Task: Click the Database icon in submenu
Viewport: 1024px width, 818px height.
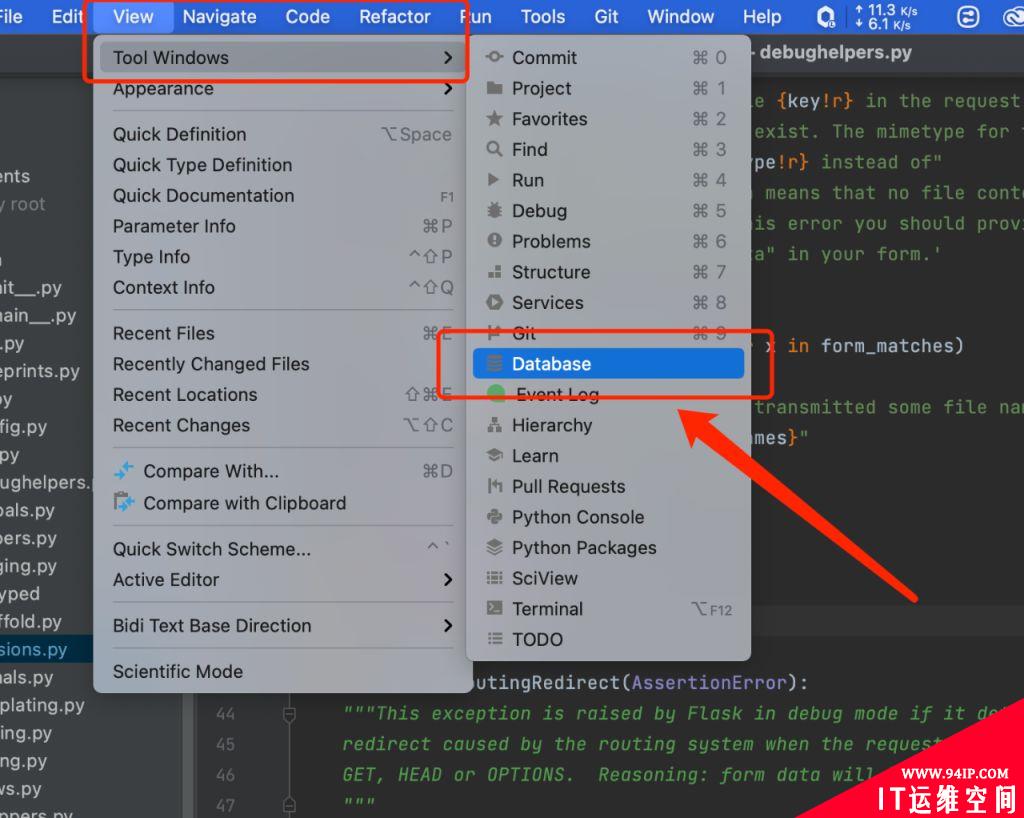Action: 495,364
